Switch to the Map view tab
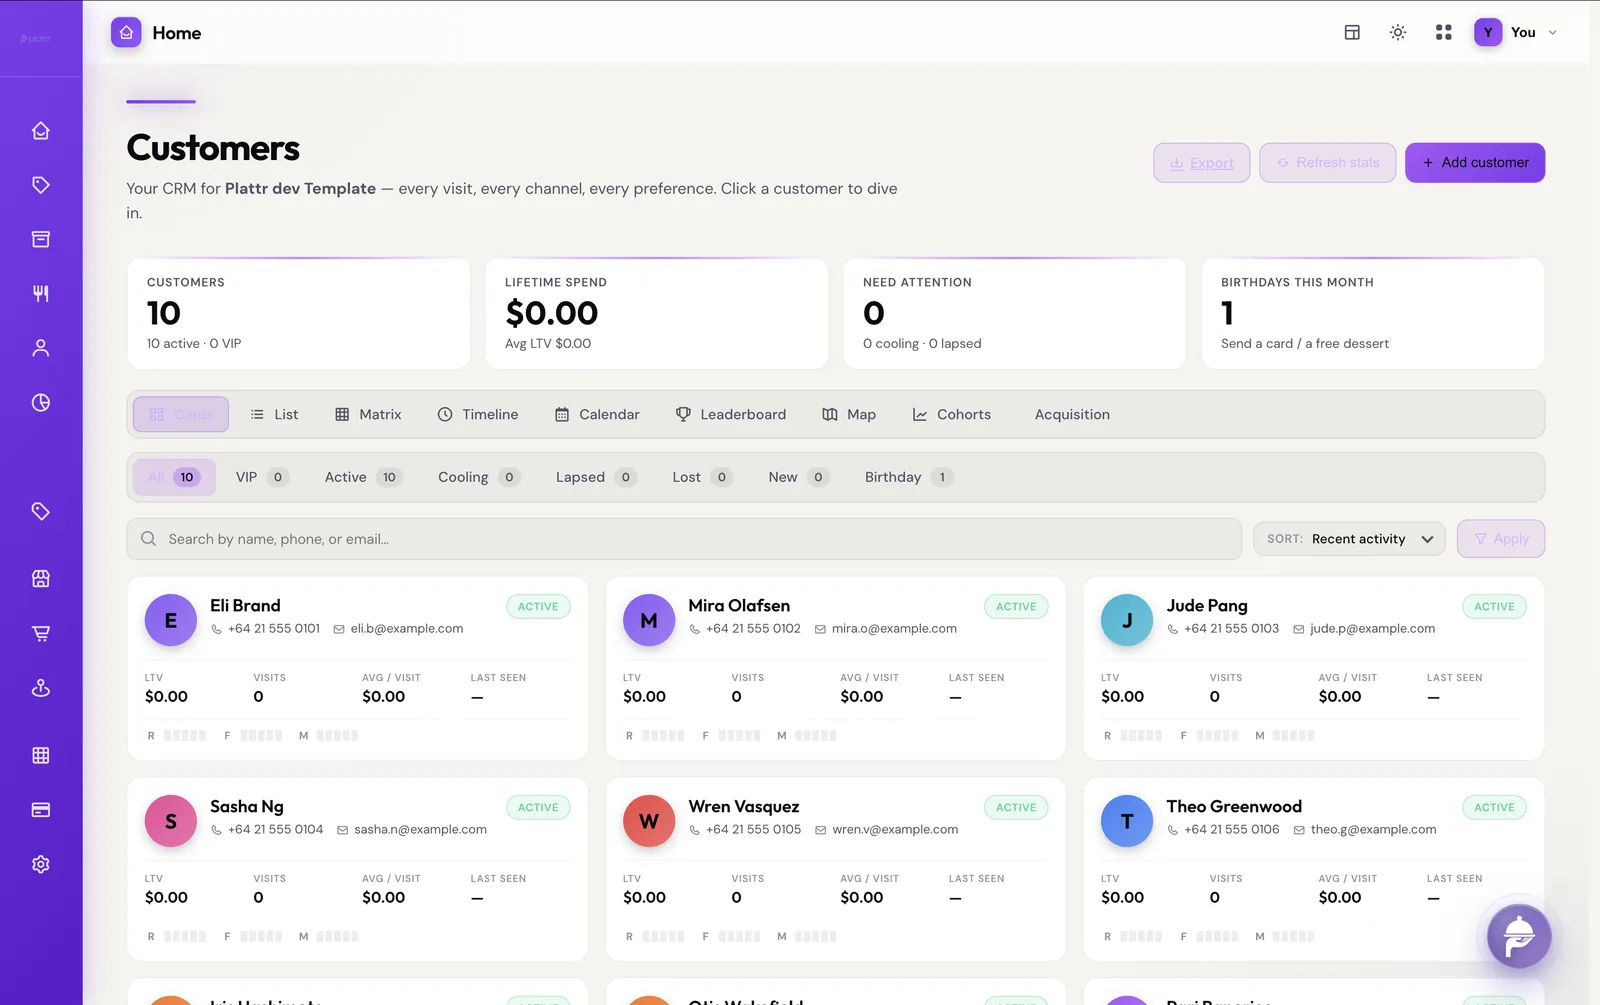Image resolution: width=1600 pixels, height=1005 pixels. coord(849,414)
